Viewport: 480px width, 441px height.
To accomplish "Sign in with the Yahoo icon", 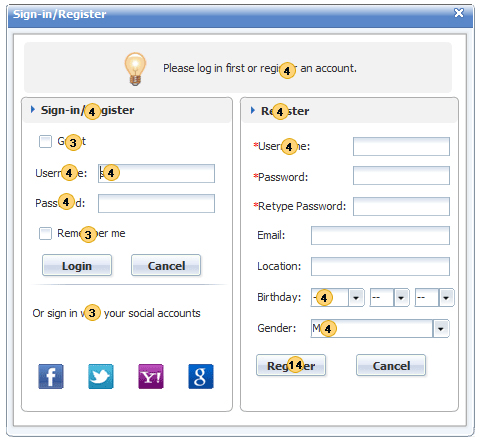I will coord(151,376).
